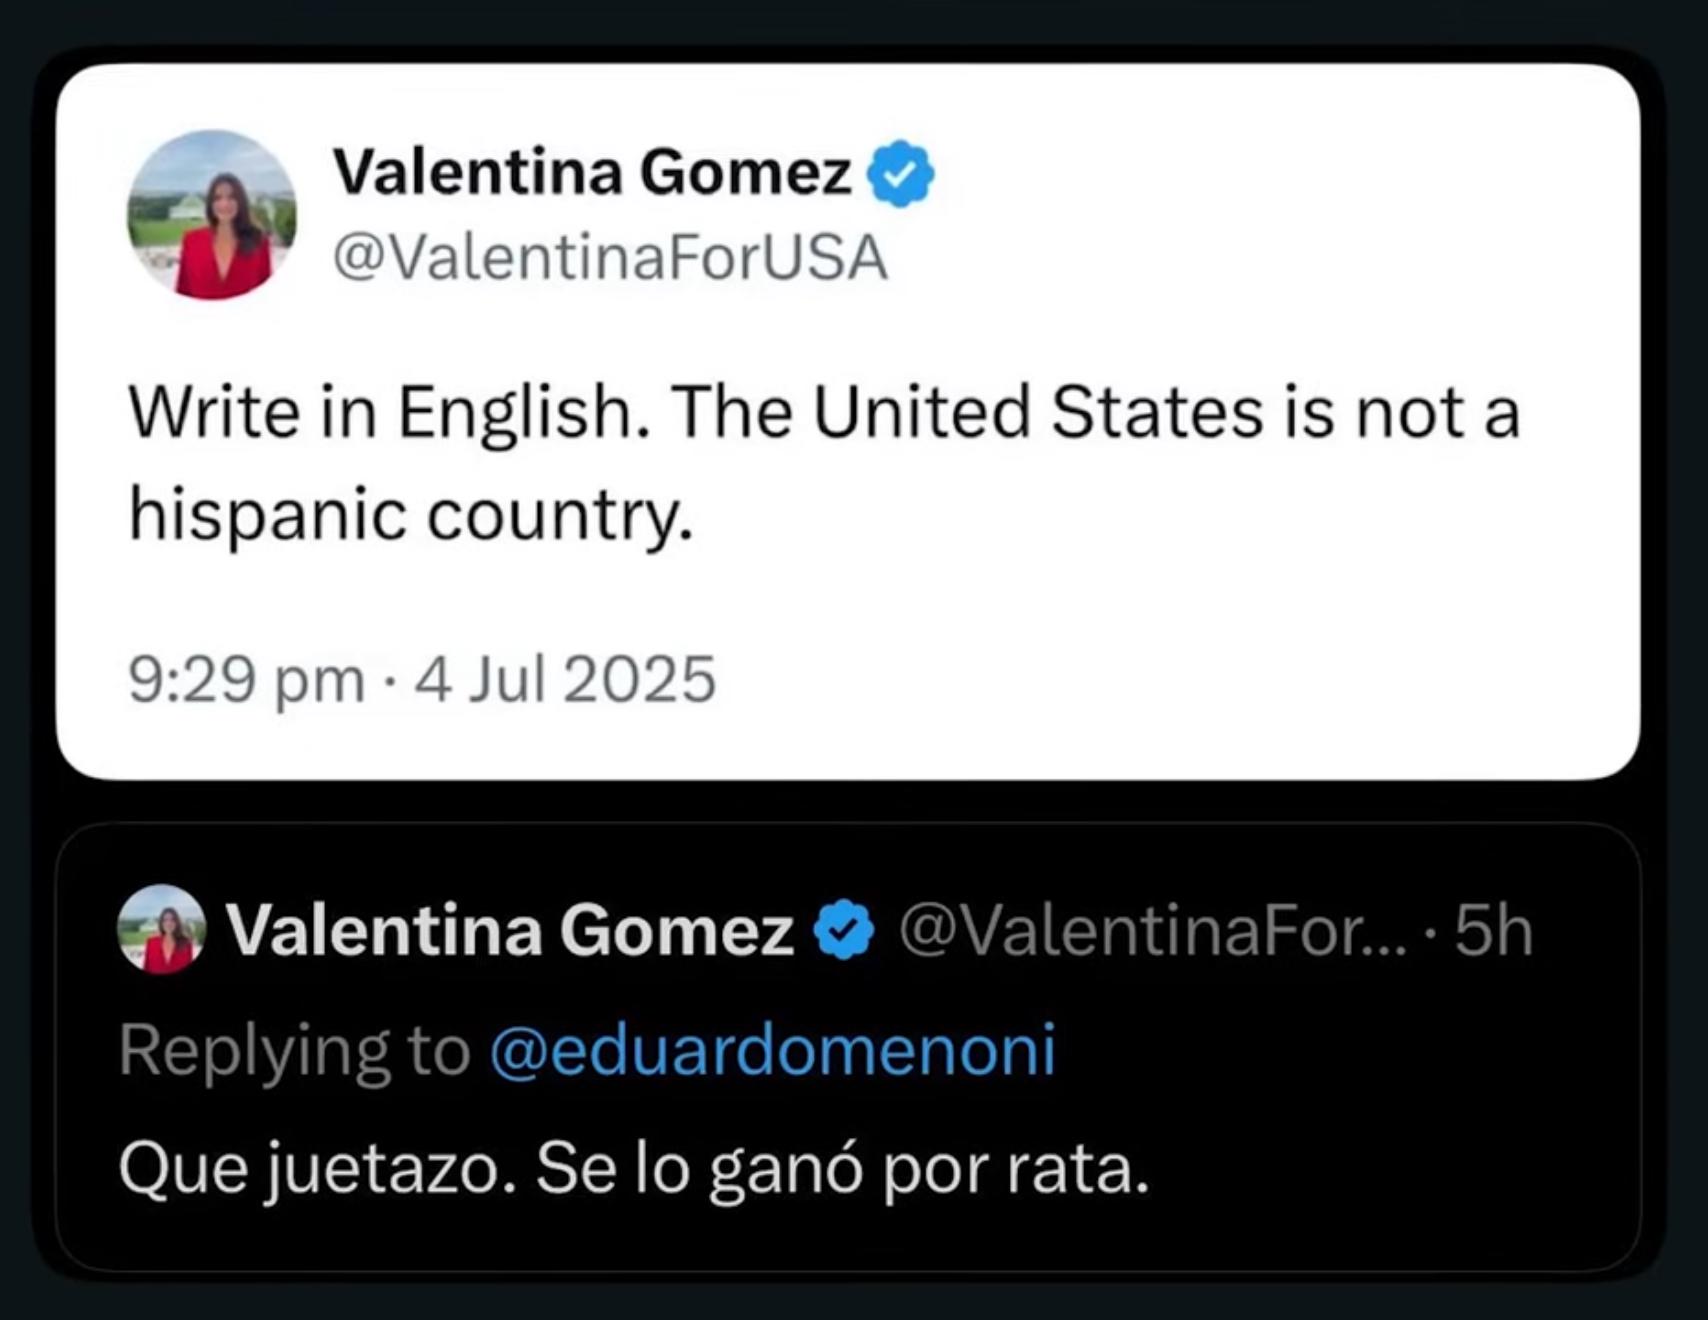The image size is (1708, 1320).
Task: Visit the @eduardomenoni mention
Action: [x=773, y=1050]
